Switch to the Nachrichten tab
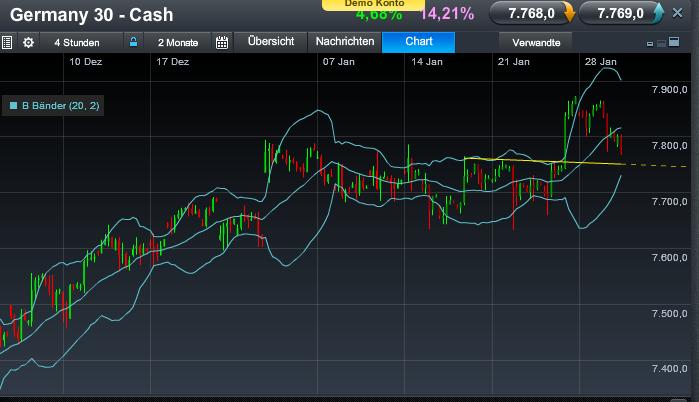Screen dimensions: 699x402 pos(345,42)
